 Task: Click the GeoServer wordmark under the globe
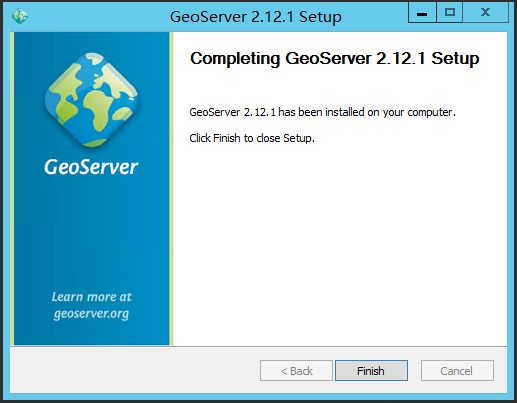click(91, 167)
